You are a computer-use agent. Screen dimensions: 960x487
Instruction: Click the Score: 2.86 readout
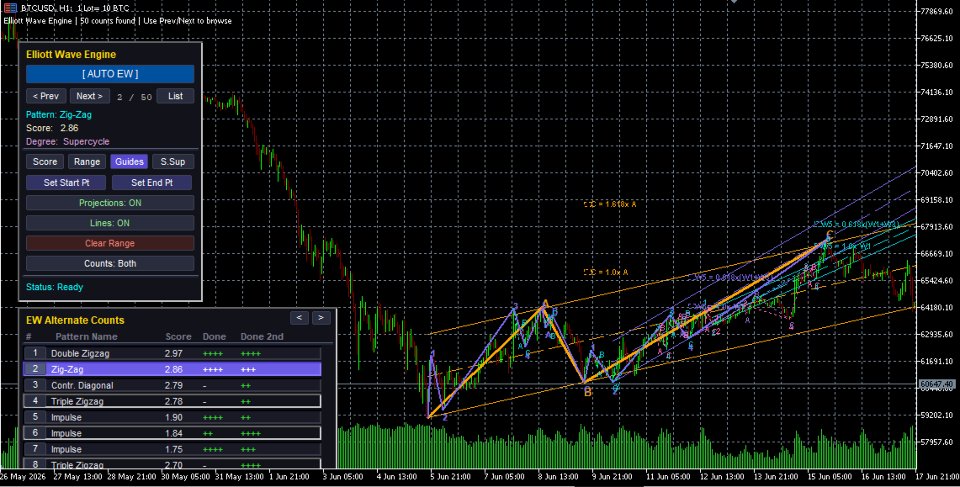tap(52, 128)
